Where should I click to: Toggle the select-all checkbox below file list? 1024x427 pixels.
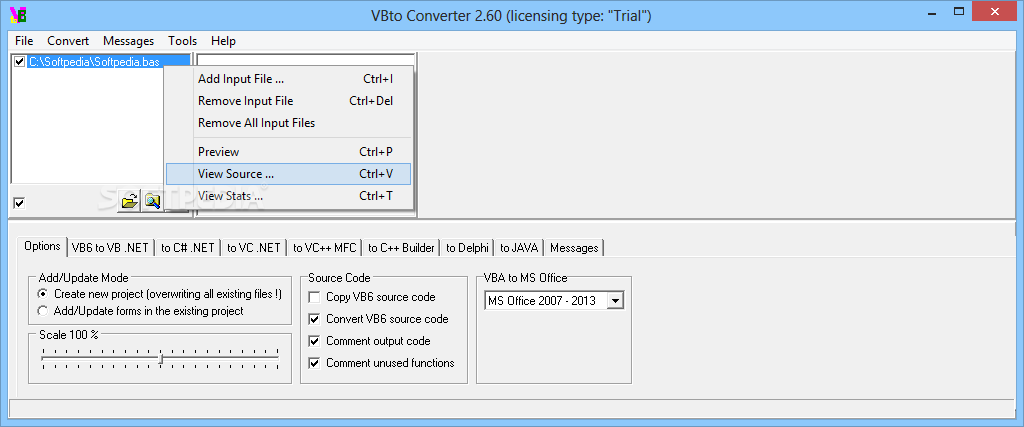tap(19, 203)
